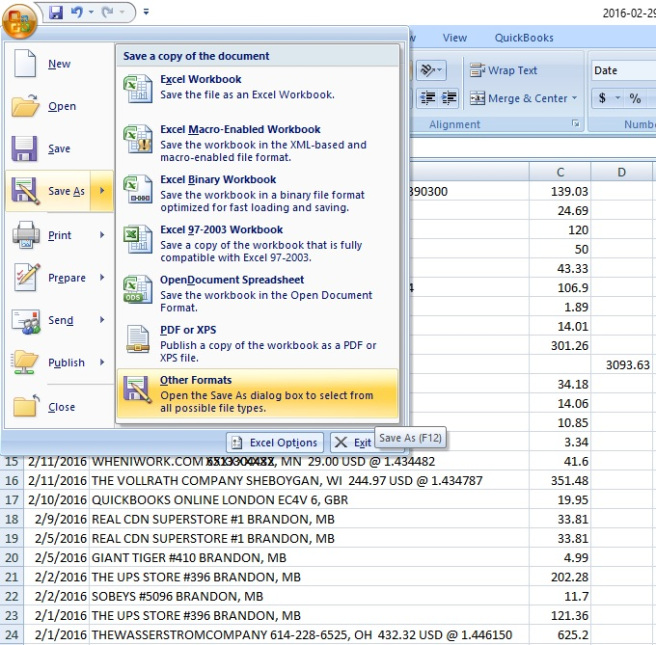Open the Date number format combo box
This screenshot has width=656, height=645.
pos(623,70)
